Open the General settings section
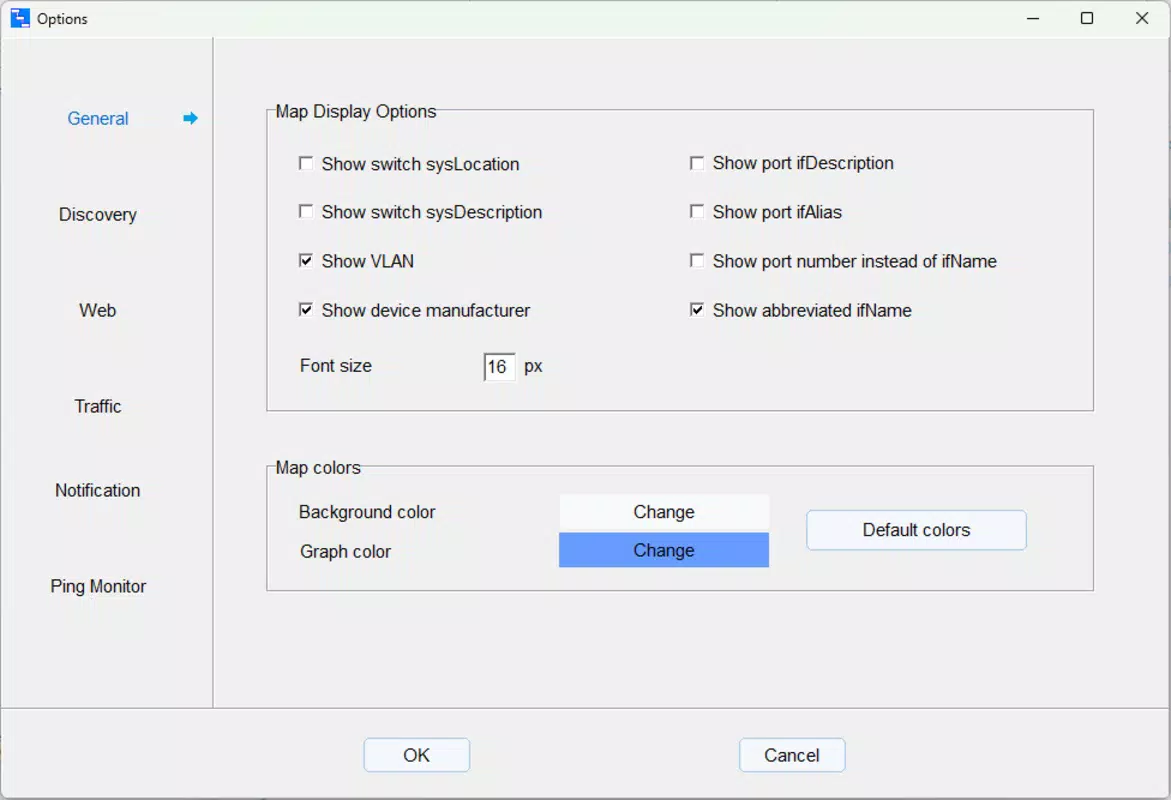Screen dimensions: 1171x800 (98, 119)
